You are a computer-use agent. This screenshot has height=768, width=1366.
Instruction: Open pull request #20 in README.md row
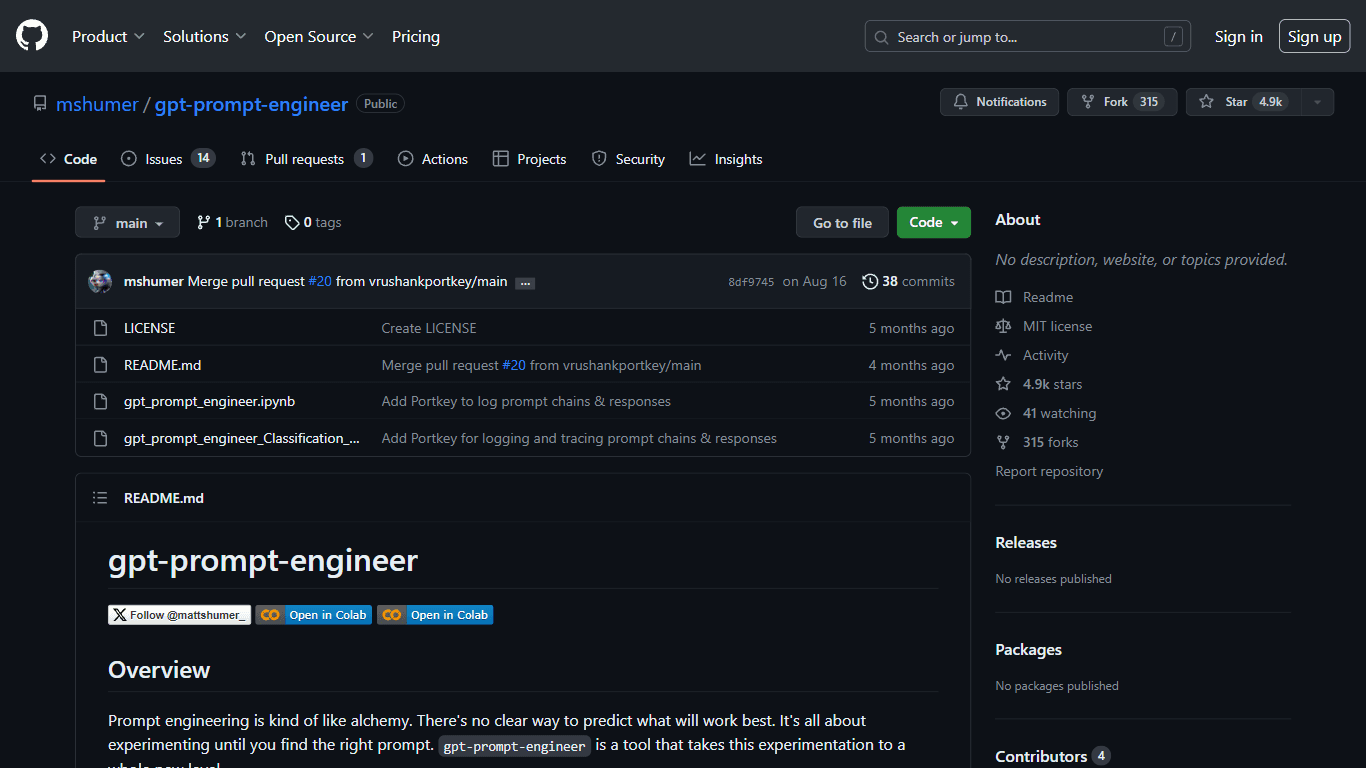click(x=514, y=365)
